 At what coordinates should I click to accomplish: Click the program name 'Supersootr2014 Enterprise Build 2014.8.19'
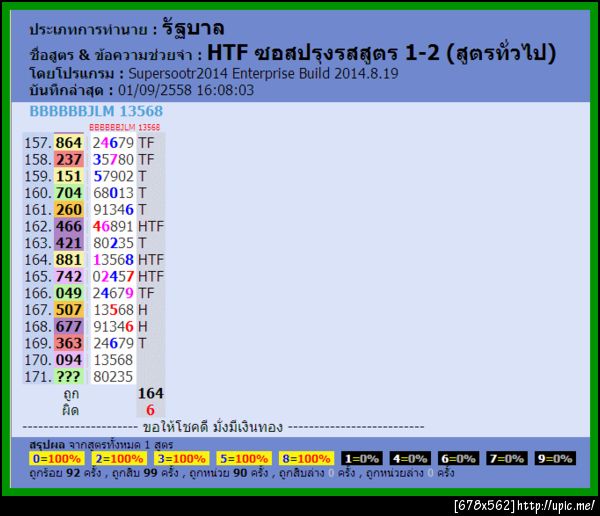coord(263,73)
